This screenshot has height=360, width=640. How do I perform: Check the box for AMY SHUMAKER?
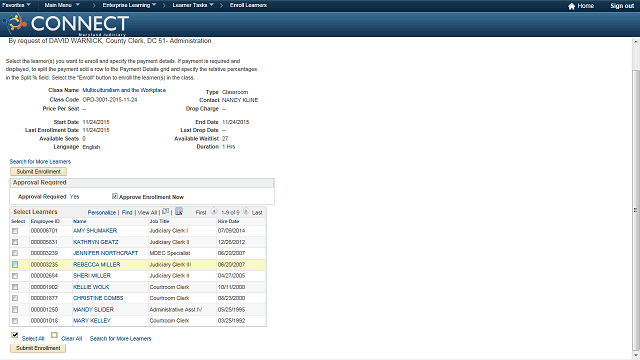15,231
